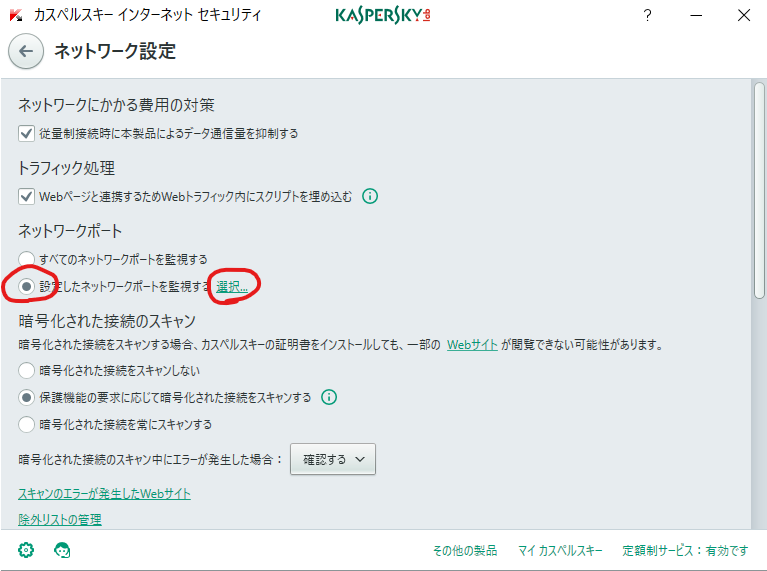Open help via the question mark icon
Image resolution: width=767 pixels, height=571 pixels.
click(x=647, y=16)
